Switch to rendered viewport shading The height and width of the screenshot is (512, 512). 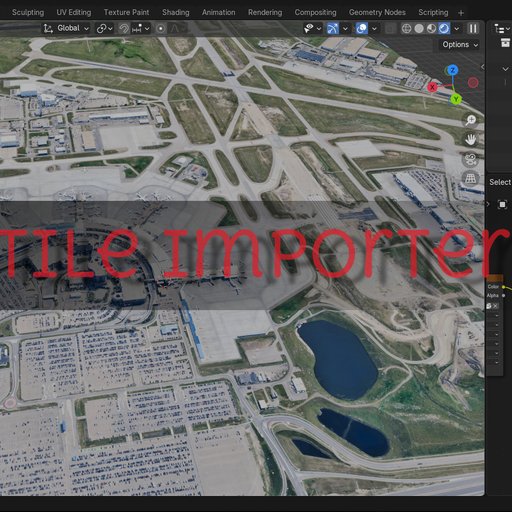click(444, 29)
